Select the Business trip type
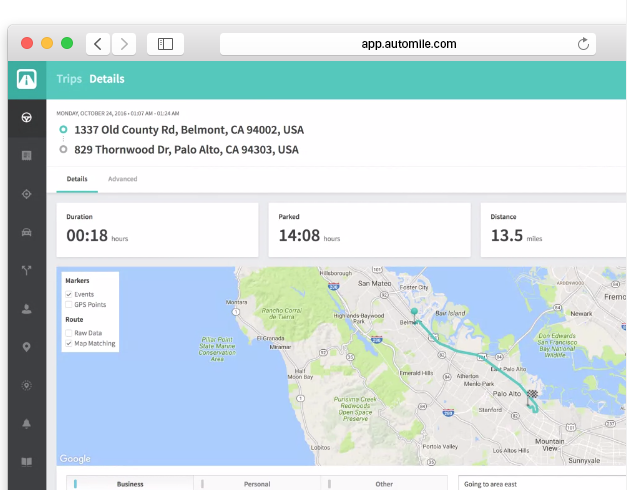The height and width of the screenshot is (490, 627). click(x=130, y=484)
